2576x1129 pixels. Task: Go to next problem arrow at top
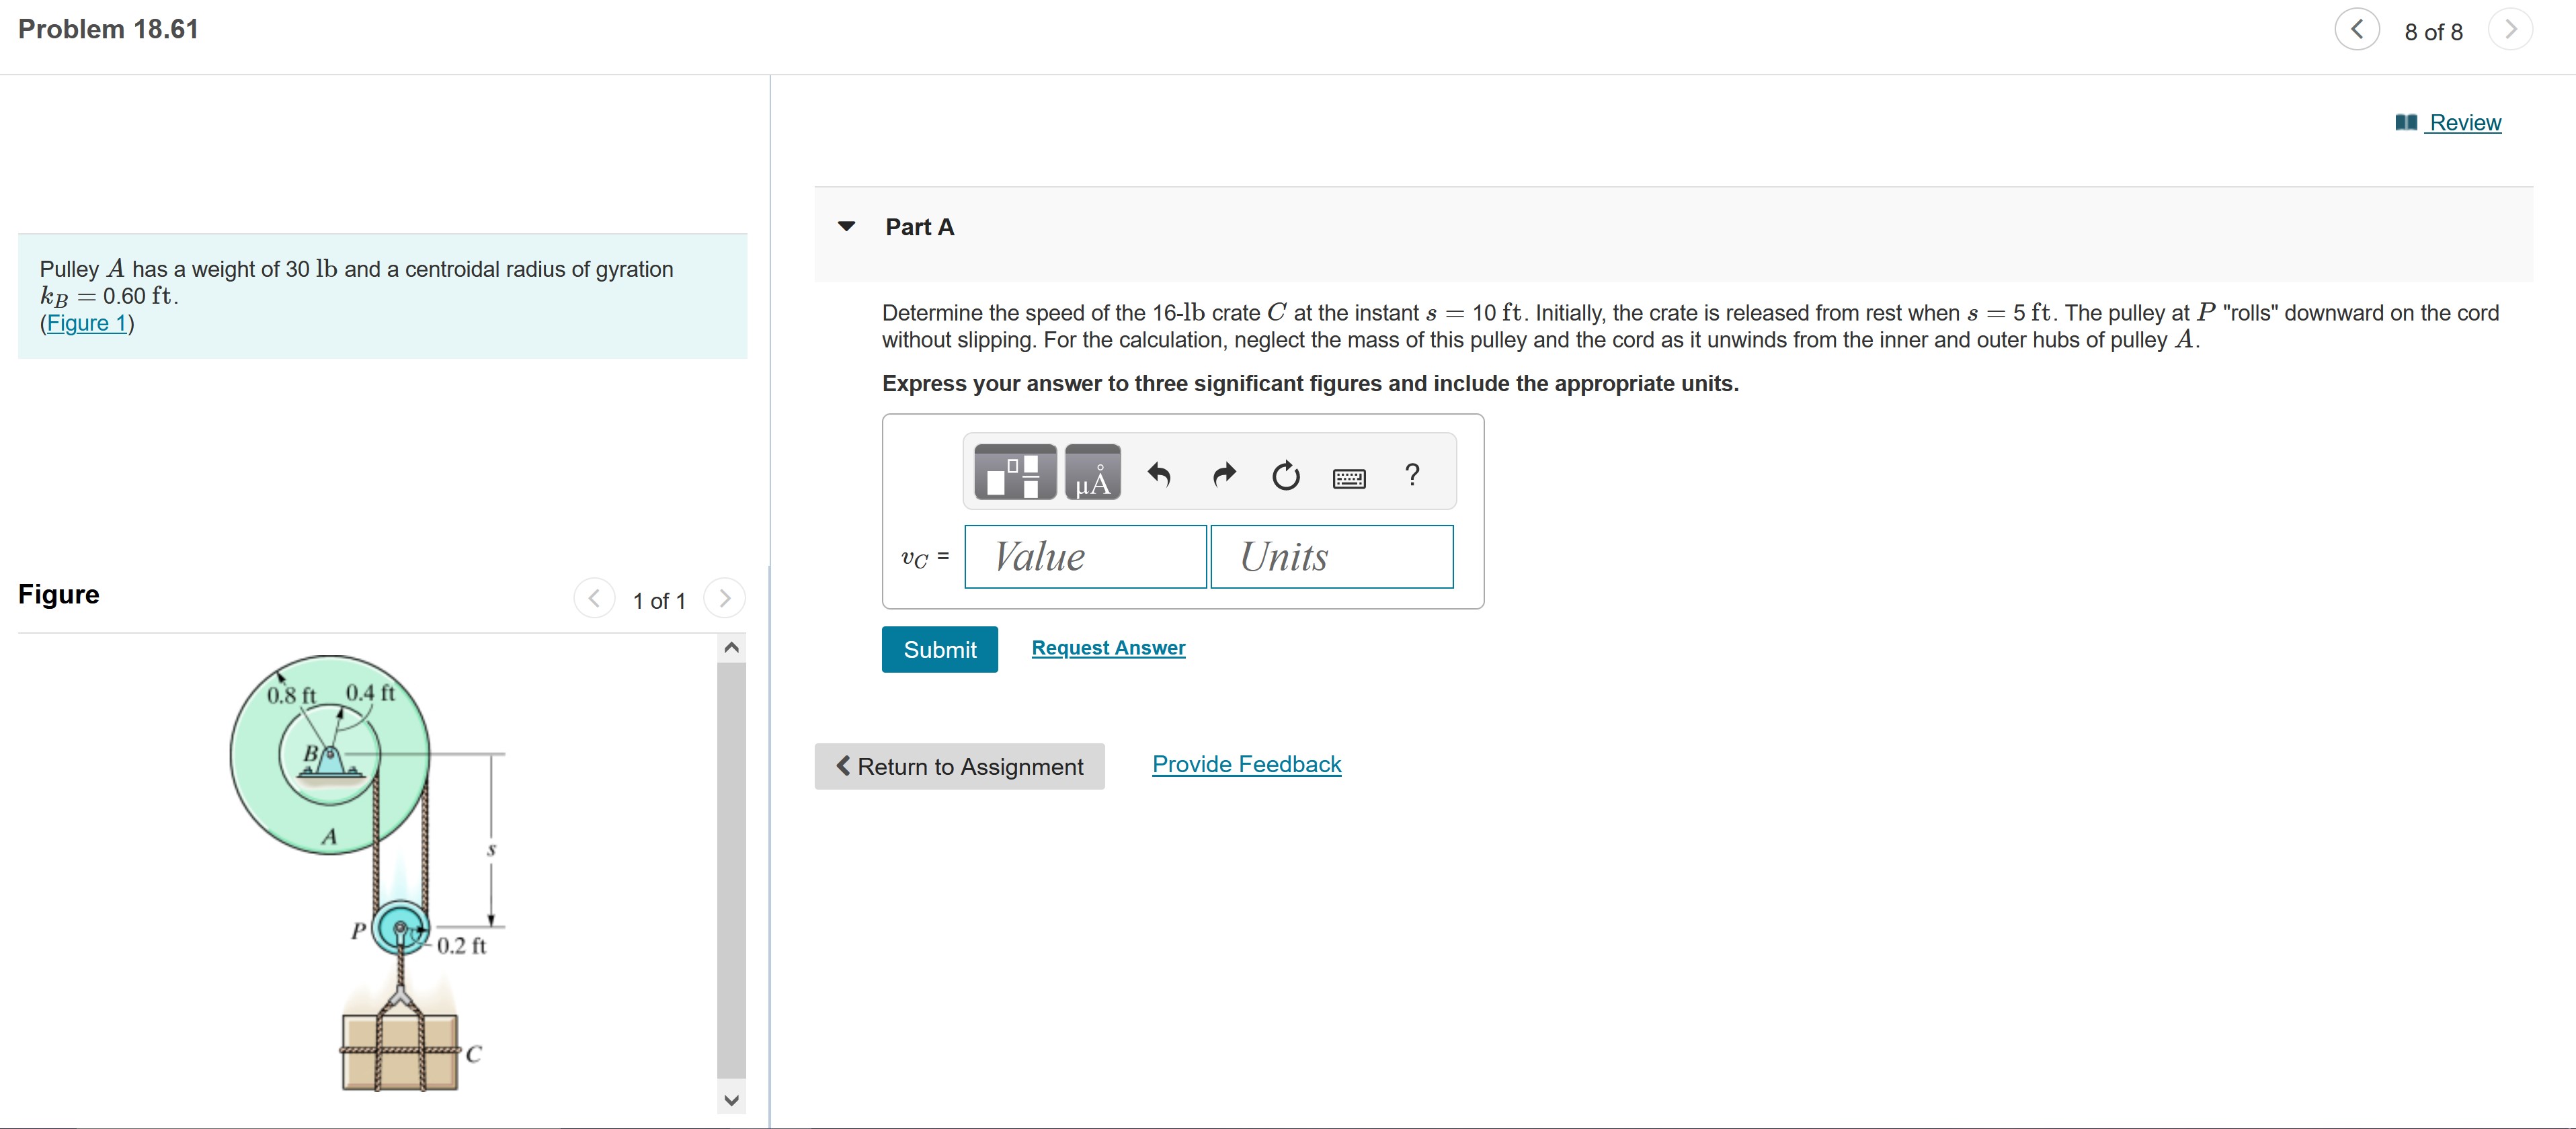(2510, 30)
